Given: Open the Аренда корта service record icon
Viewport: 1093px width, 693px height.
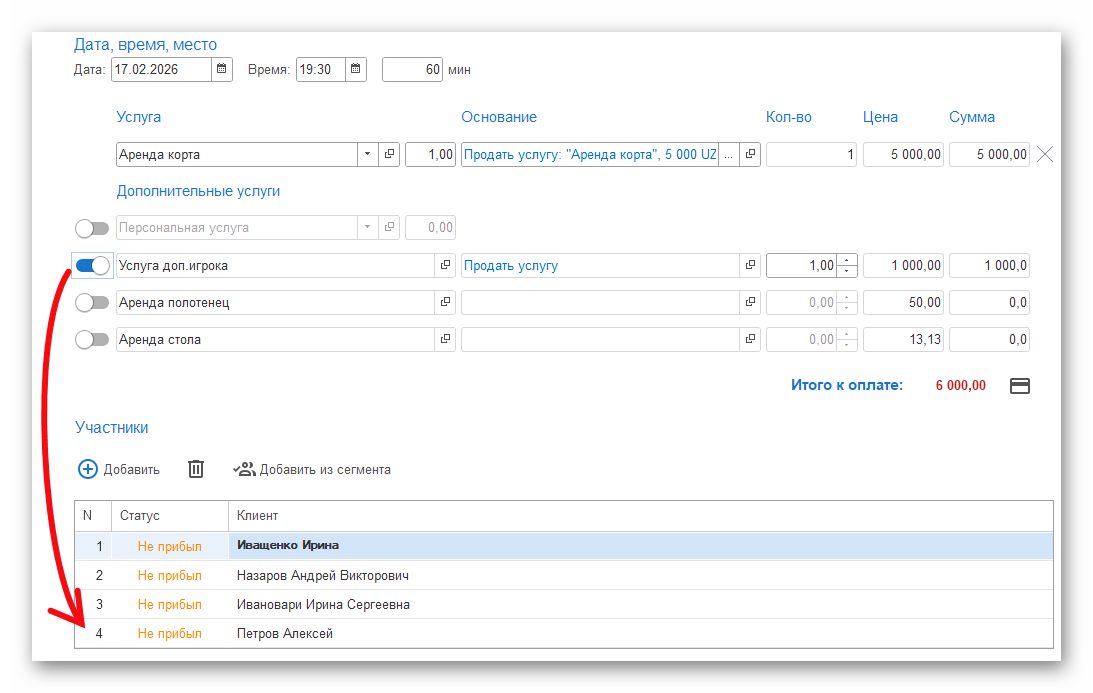Looking at the screenshot, I should [x=390, y=155].
